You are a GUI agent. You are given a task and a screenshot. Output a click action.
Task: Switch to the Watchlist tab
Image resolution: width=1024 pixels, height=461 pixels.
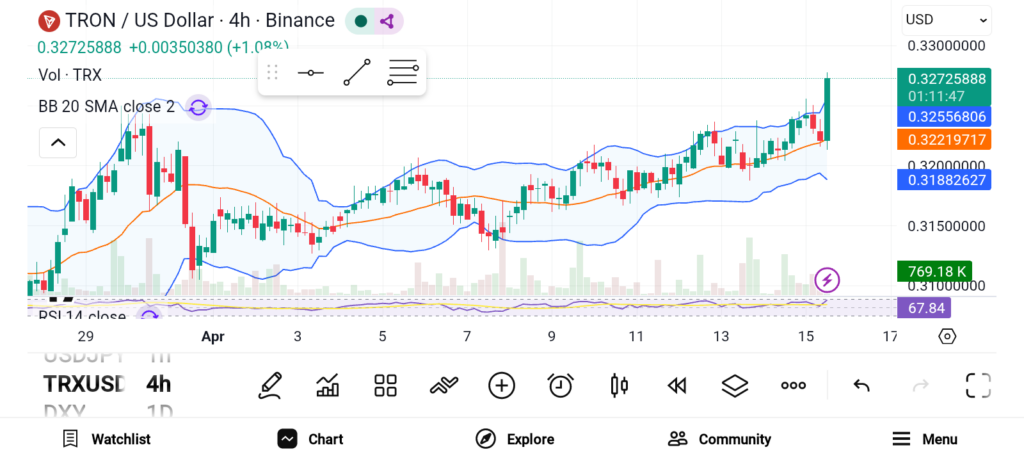[x=106, y=439]
